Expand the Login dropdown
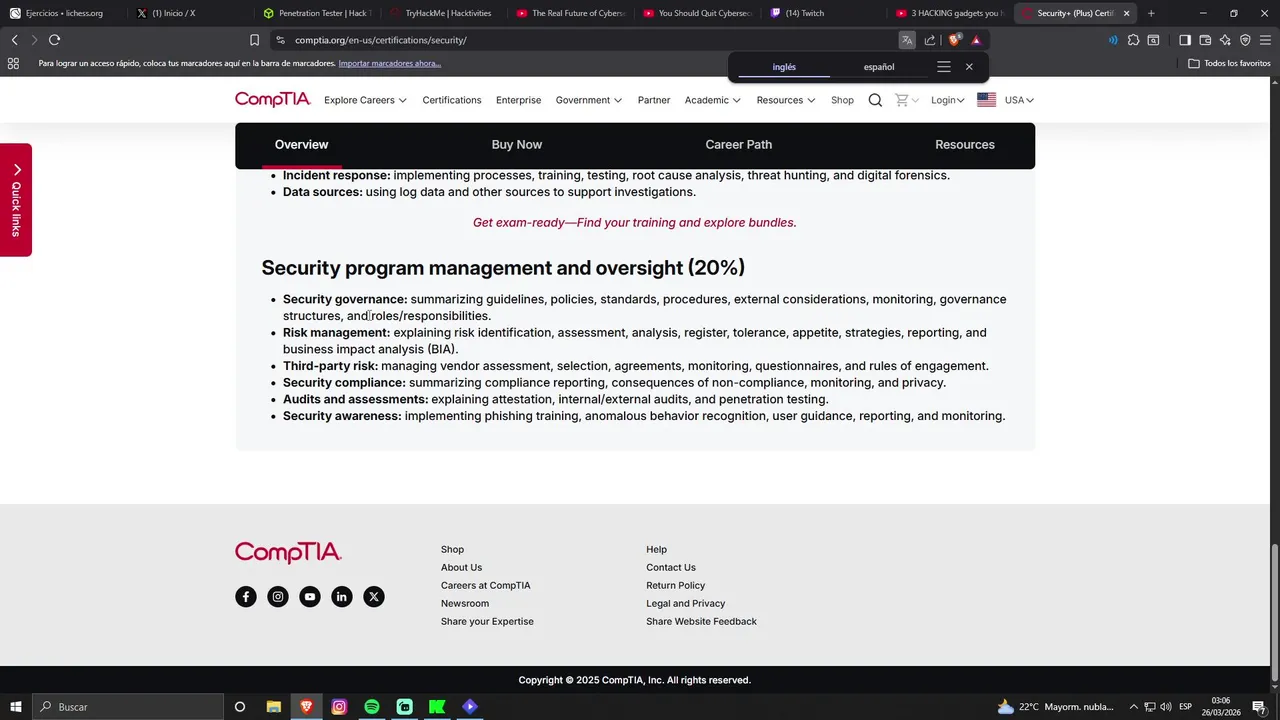 [948, 100]
